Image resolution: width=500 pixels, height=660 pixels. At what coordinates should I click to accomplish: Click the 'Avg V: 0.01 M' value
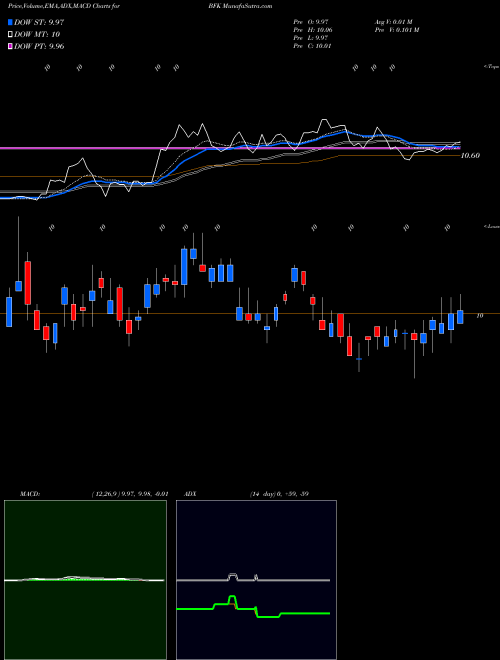click(x=394, y=22)
